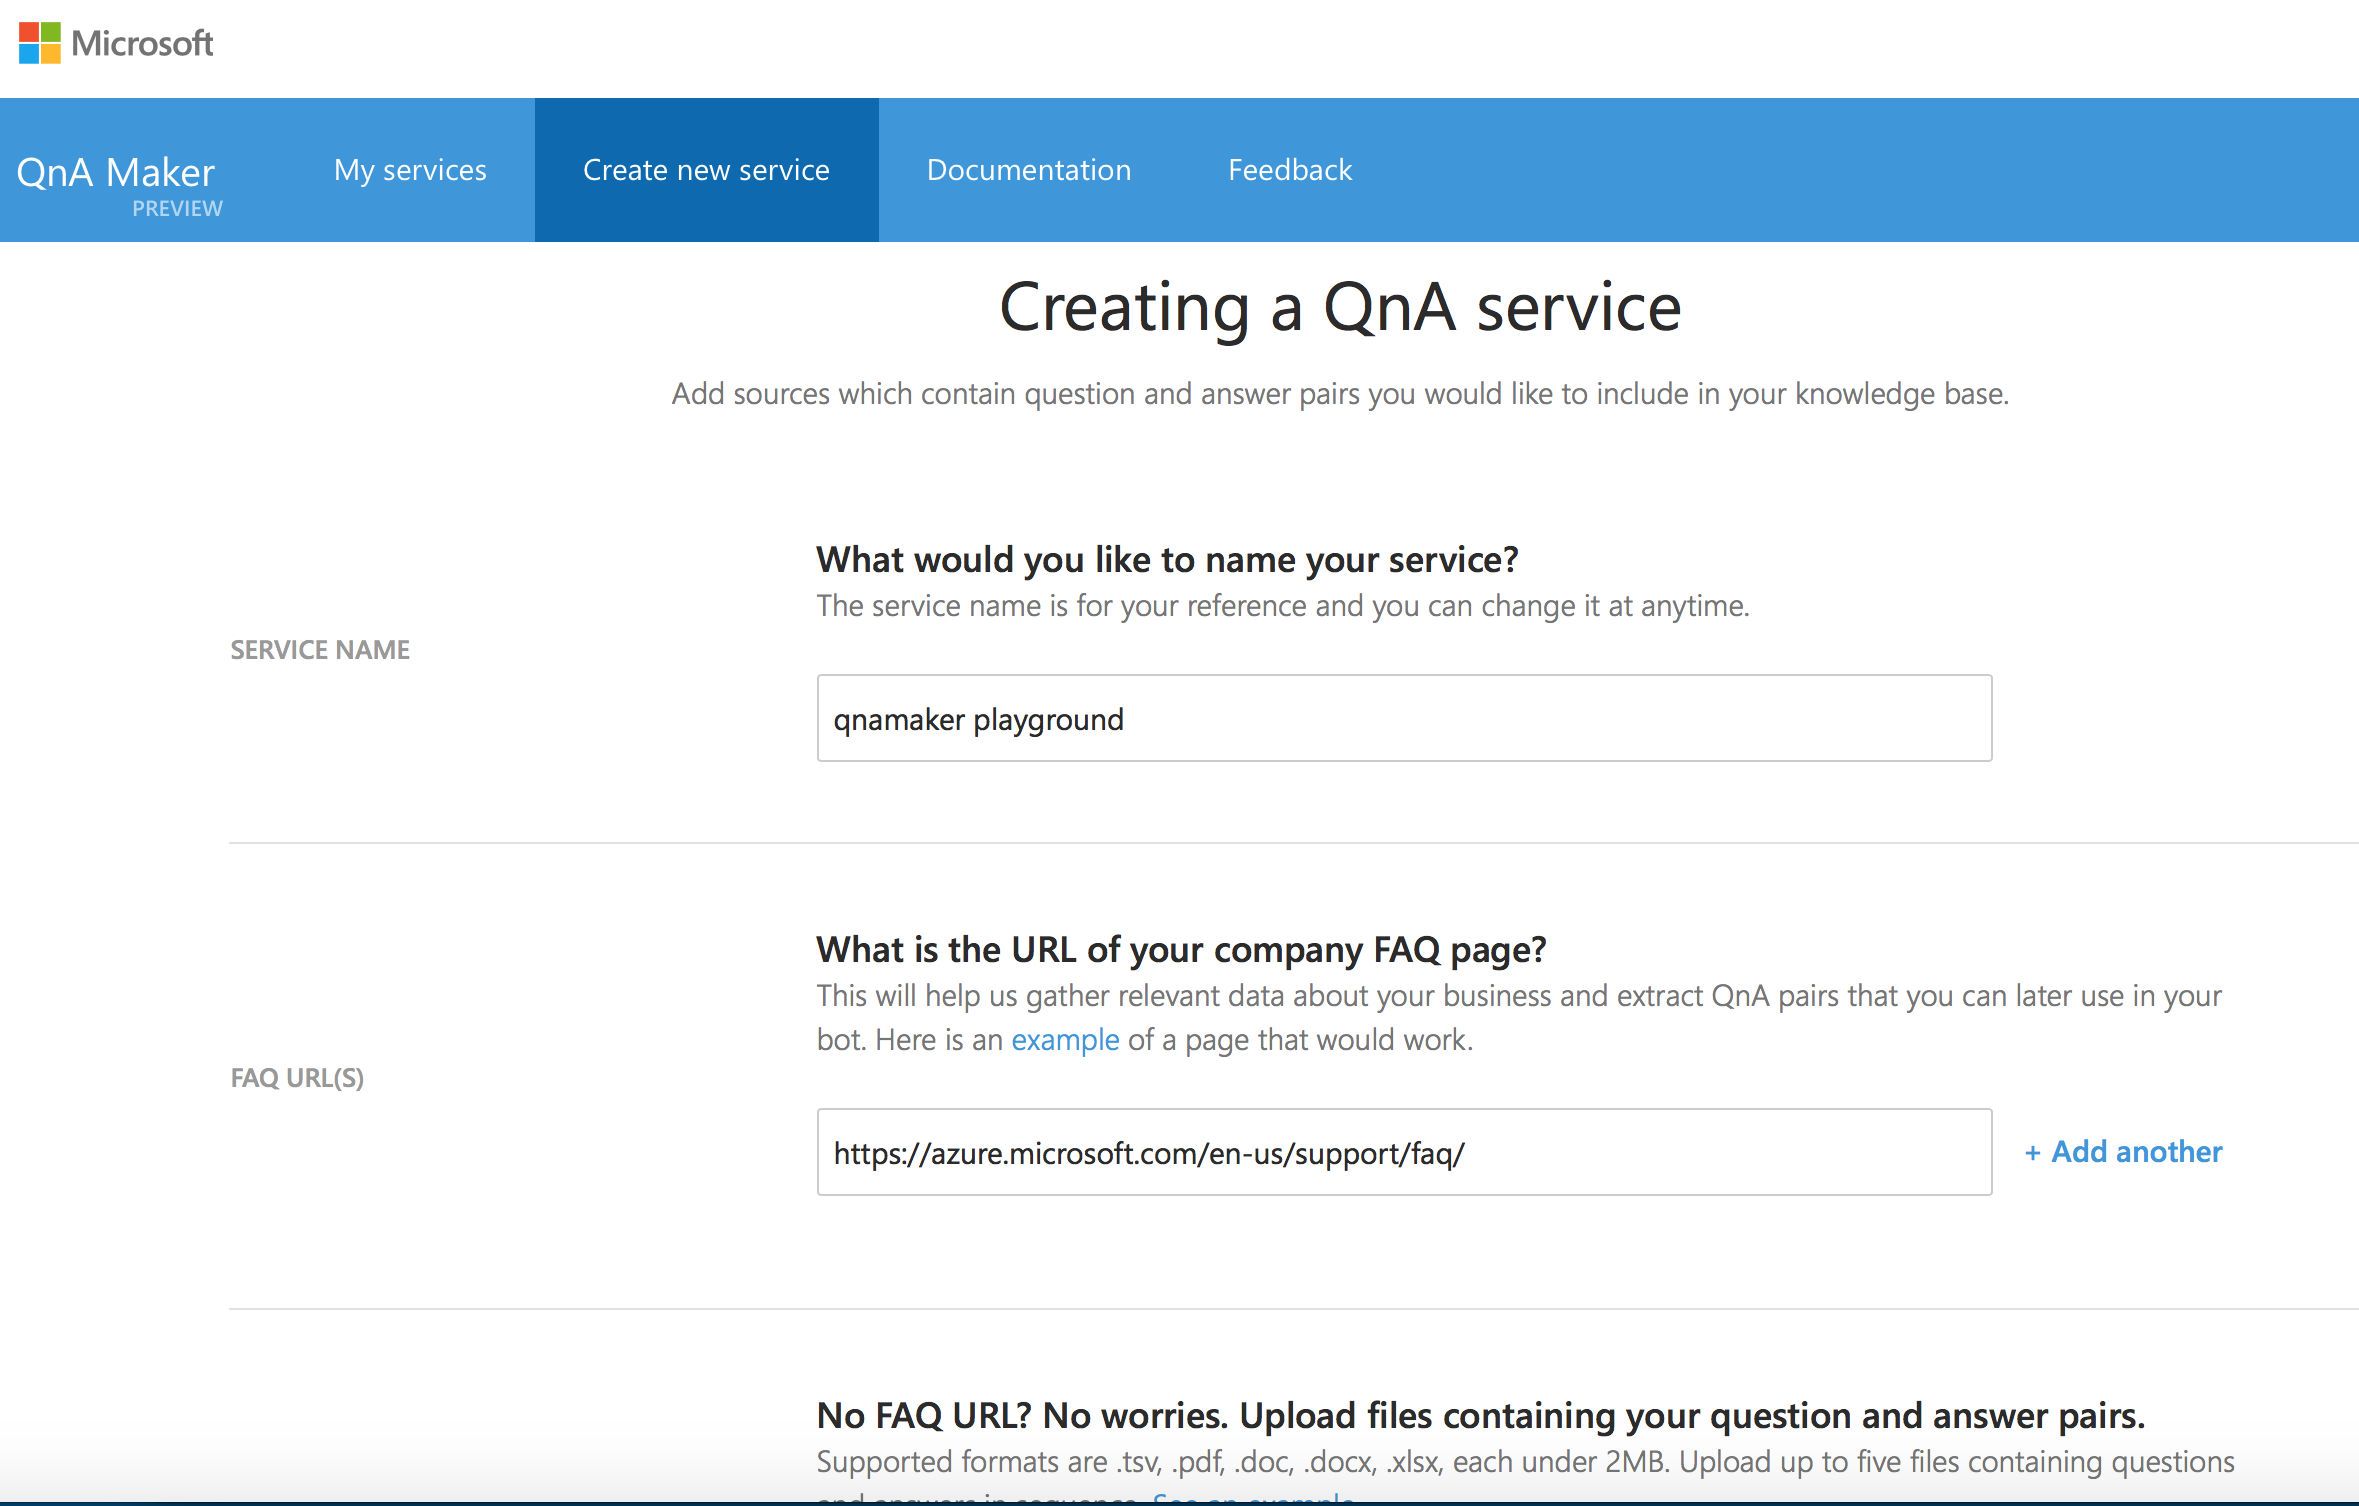
Task: Open the QnA Maker Preview home link
Action: (119, 184)
